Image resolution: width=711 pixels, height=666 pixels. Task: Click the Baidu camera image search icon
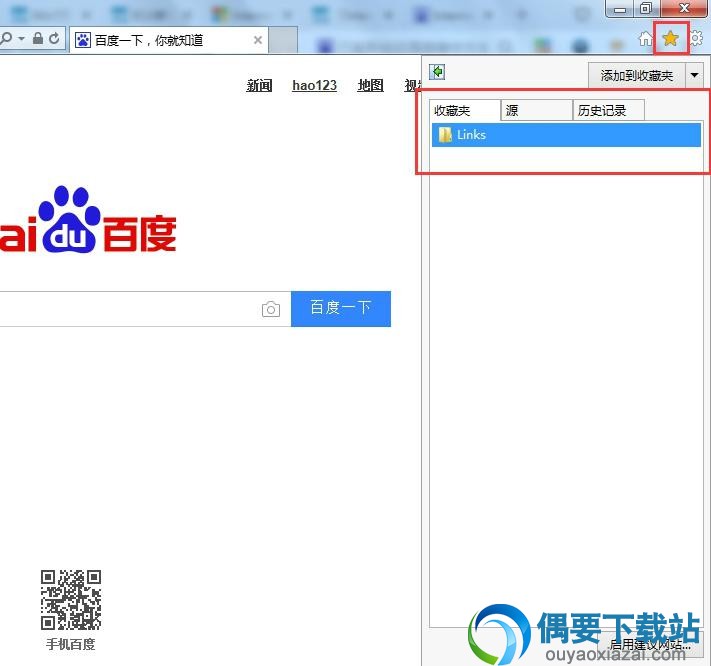coord(271,309)
